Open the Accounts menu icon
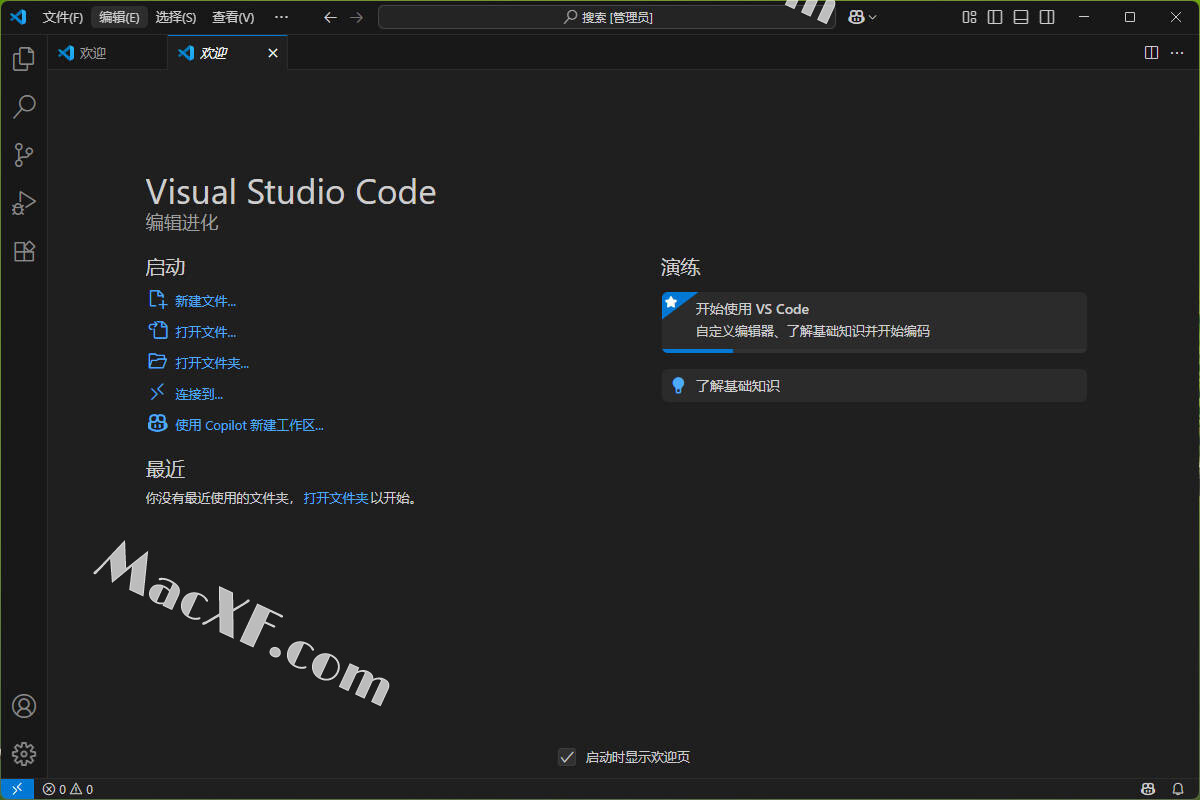 [24, 706]
